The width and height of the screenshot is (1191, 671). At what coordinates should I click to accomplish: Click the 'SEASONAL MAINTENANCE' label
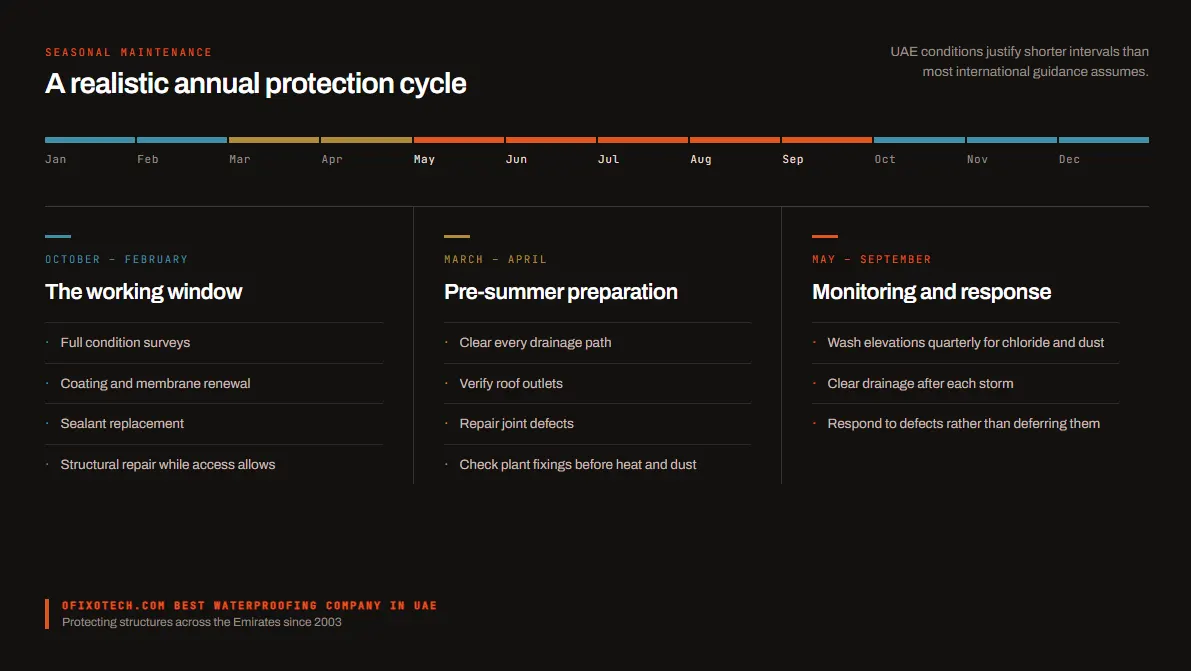[x=128, y=52]
